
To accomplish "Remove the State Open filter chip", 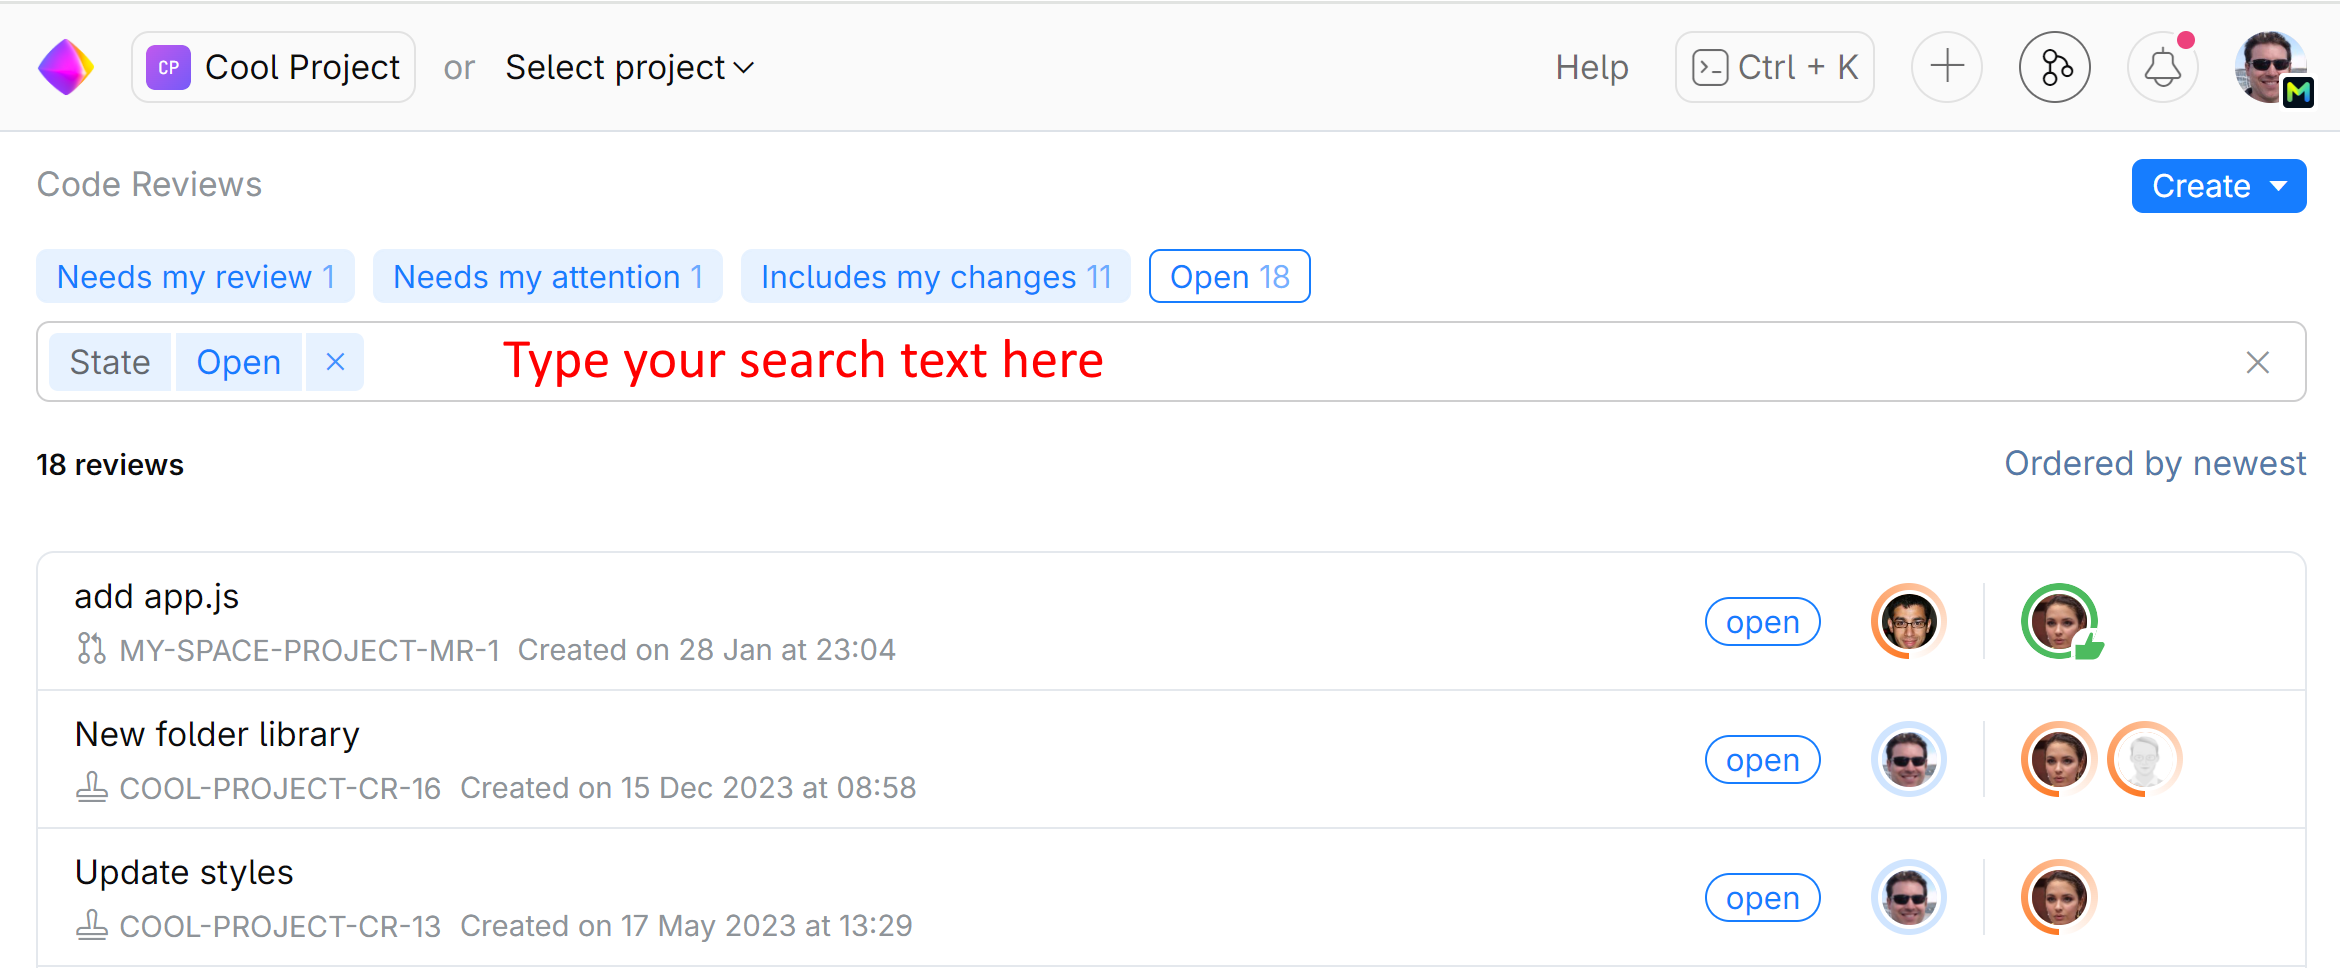I will click(x=334, y=361).
